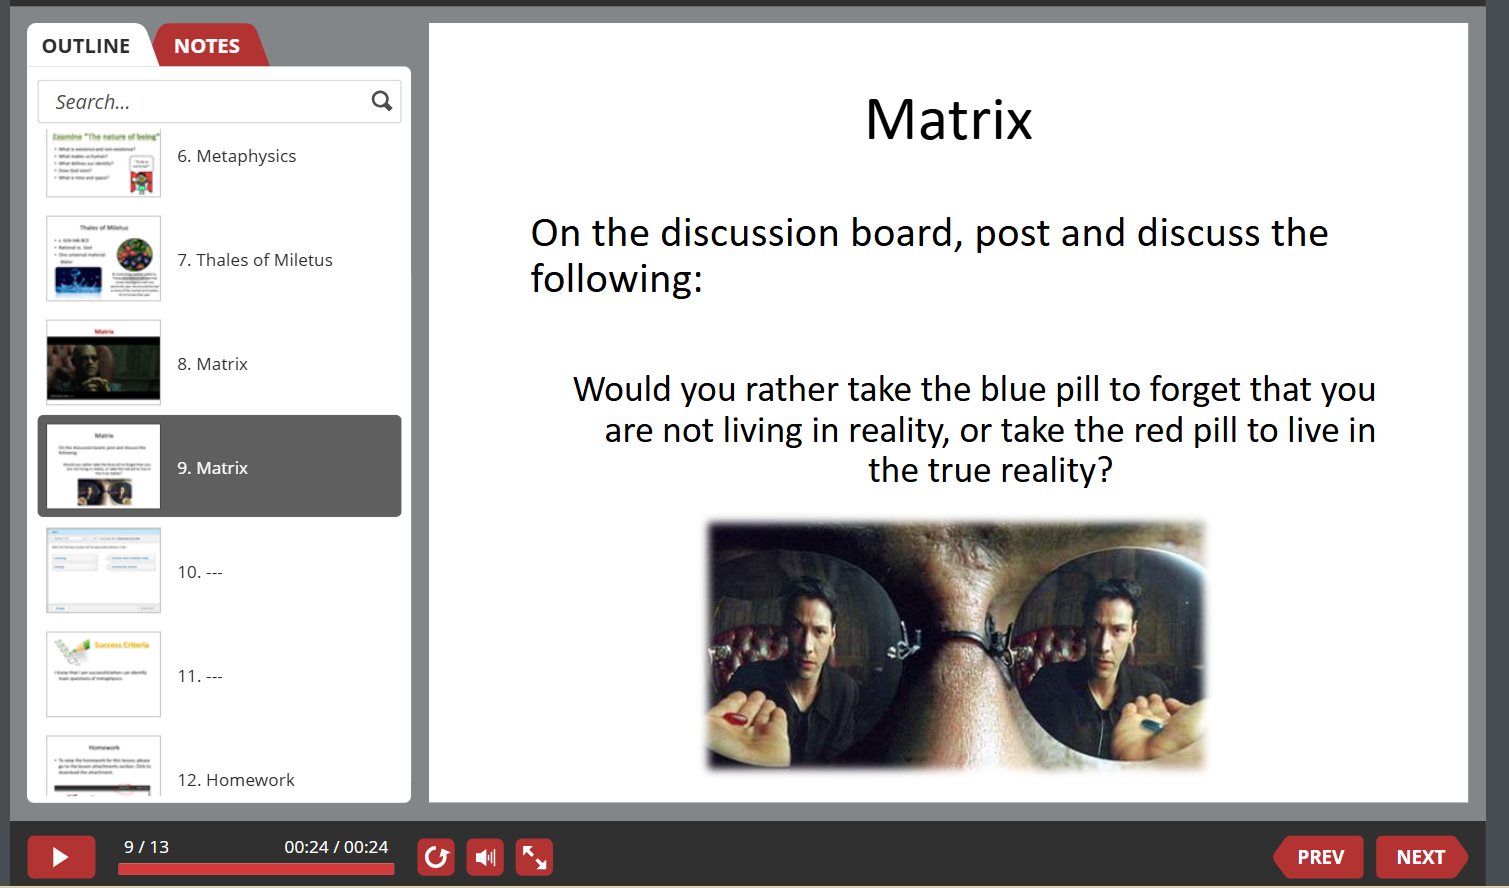Viewport: 1509px width, 888px height.
Task: Select current slide 9. Matrix
Action: [x=219, y=466]
